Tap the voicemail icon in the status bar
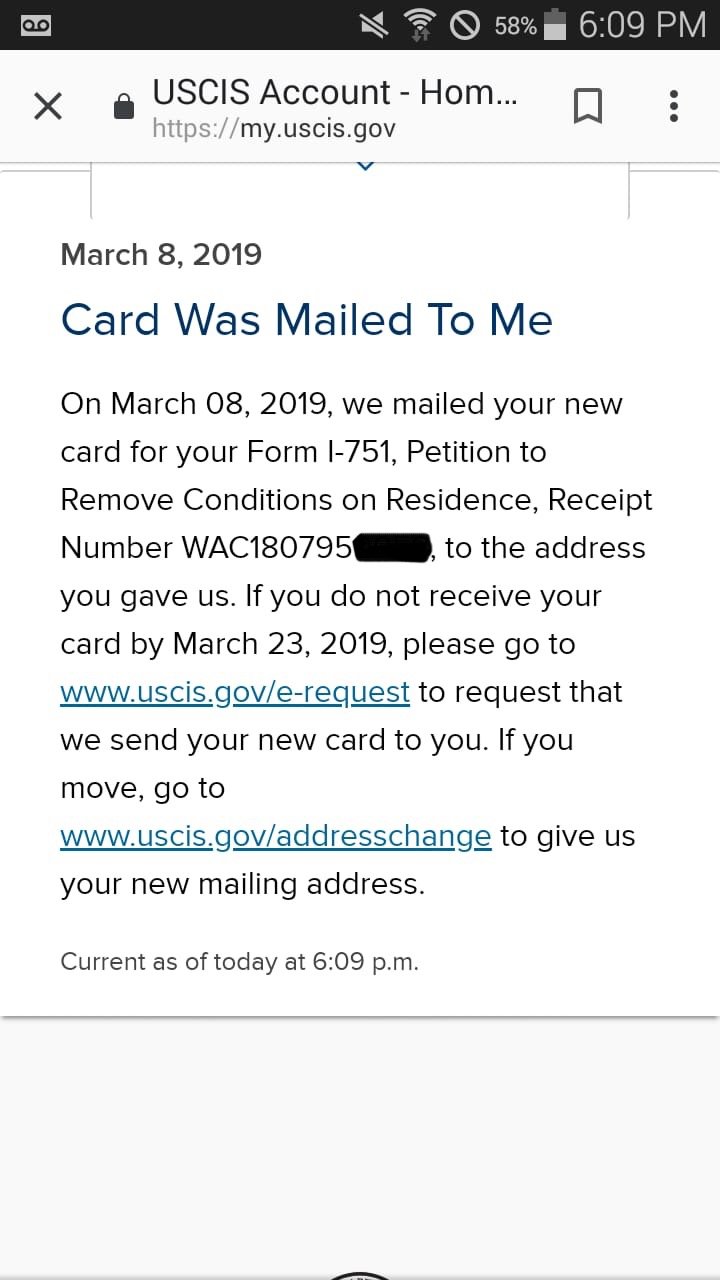Viewport: 720px width, 1280px height. (36, 25)
